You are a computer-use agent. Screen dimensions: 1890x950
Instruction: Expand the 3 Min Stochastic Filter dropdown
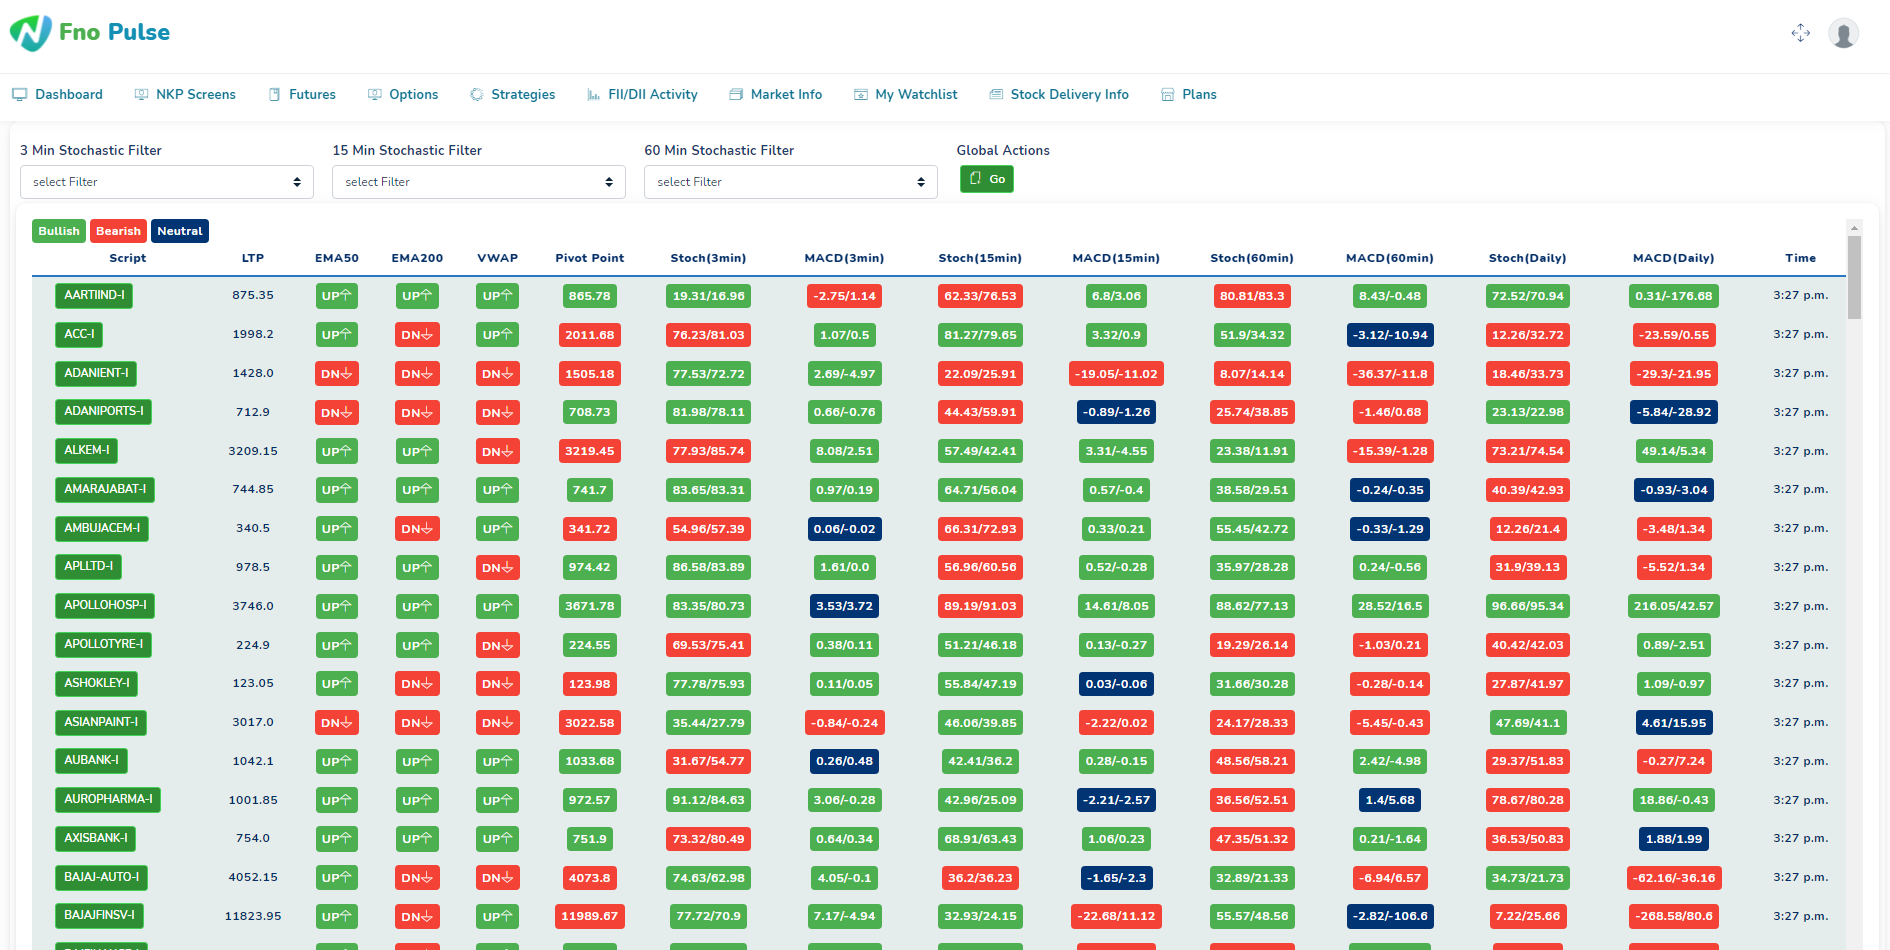(x=167, y=182)
